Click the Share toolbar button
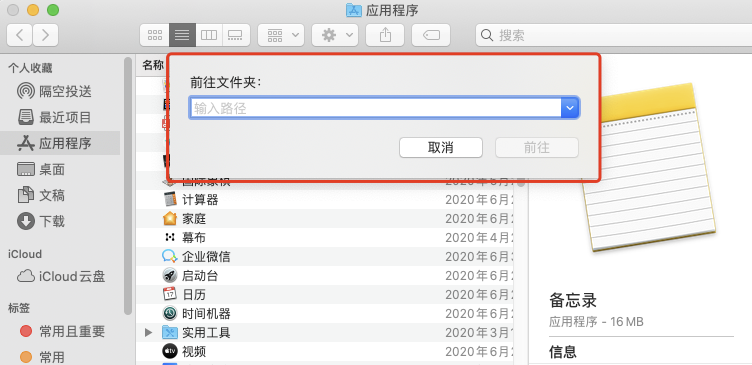Image resolution: width=752 pixels, height=365 pixels. point(385,35)
